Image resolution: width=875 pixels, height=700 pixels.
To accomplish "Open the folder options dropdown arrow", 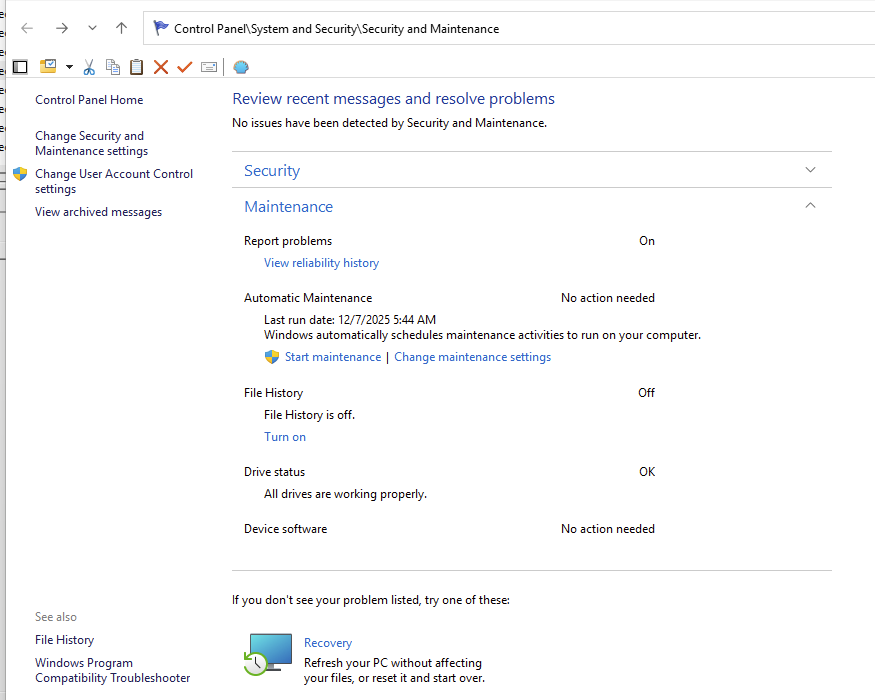I will point(69,67).
